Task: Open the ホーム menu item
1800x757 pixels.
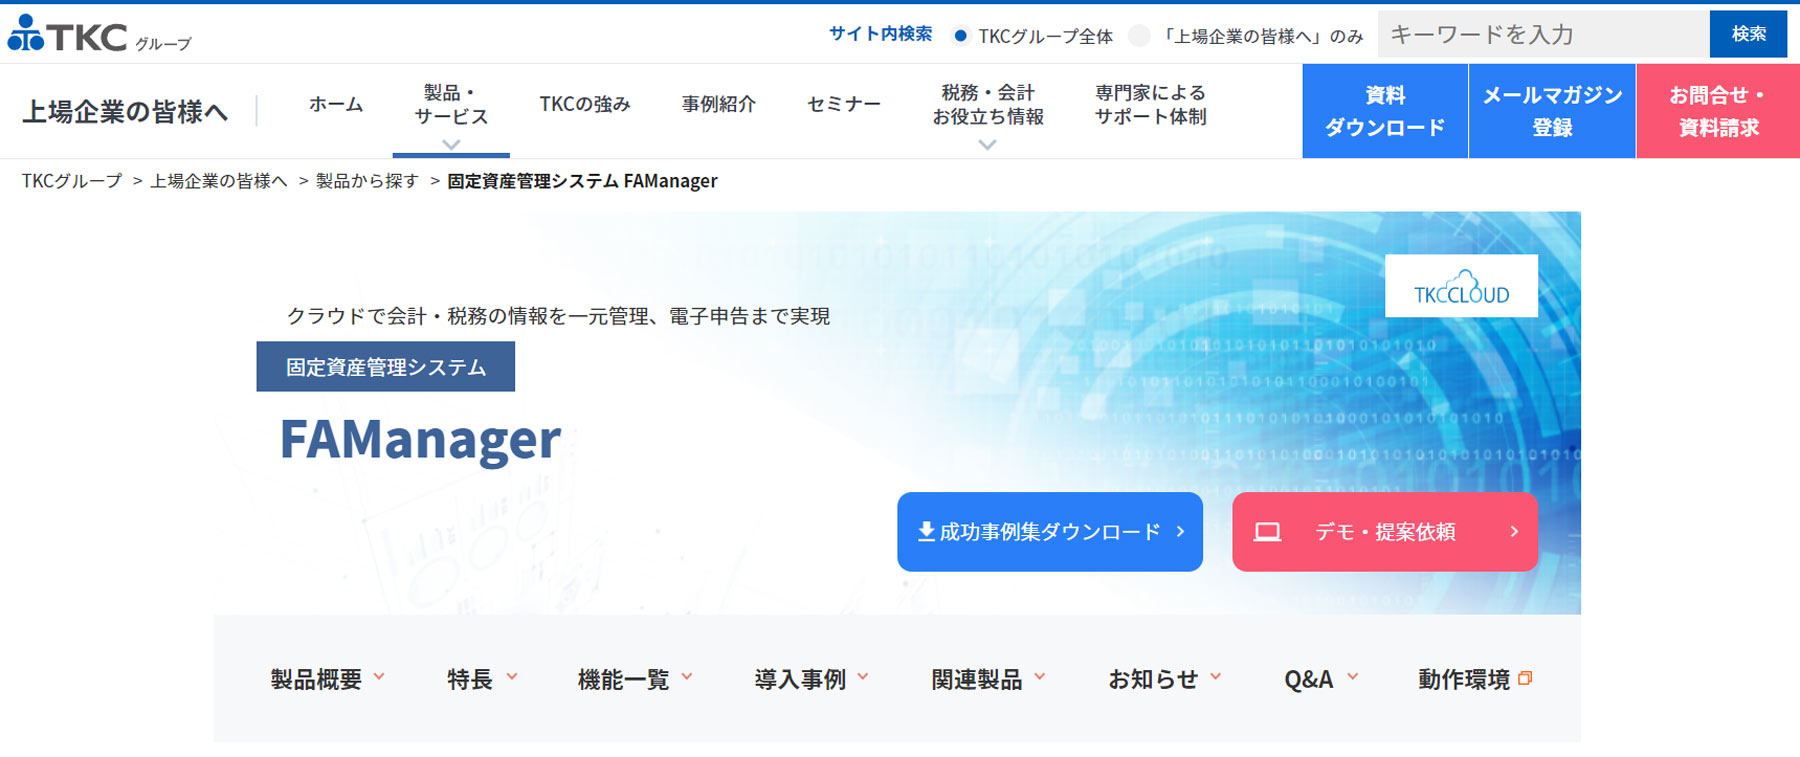Action: 336,104
